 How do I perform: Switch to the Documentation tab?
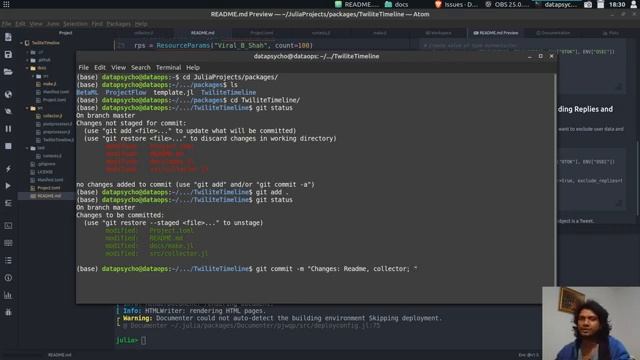[x=553, y=33]
